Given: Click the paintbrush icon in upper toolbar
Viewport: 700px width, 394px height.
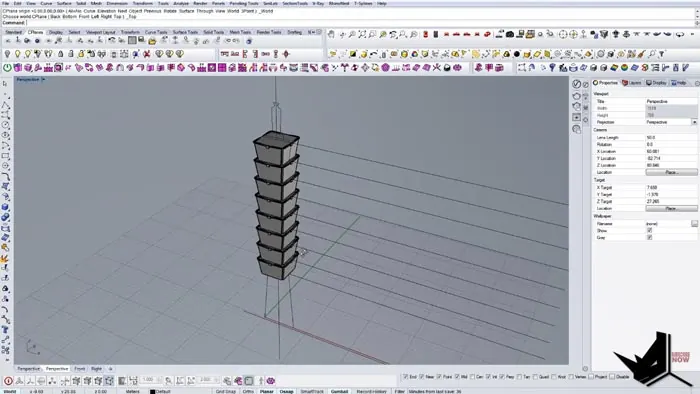Looking at the screenshot, I should pyautogui.click(x=641, y=54).
